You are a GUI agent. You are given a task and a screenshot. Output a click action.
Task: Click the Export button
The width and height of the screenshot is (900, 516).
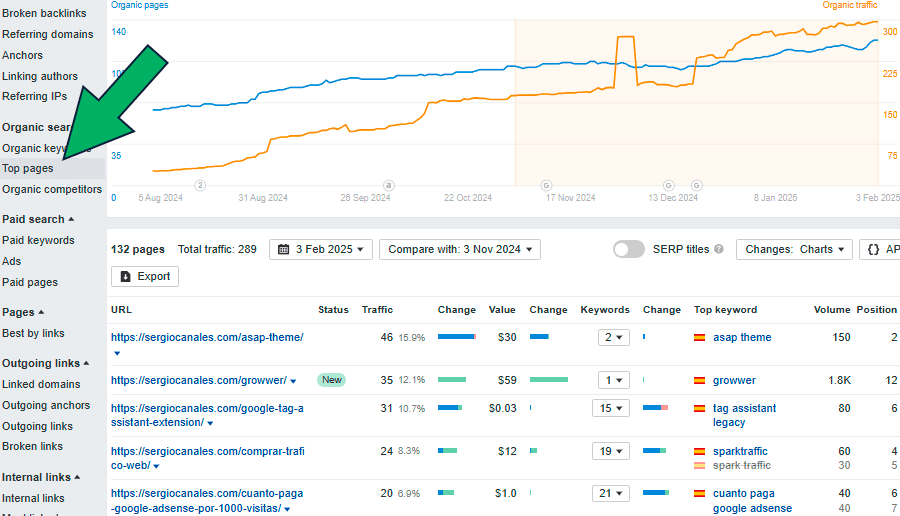(x=145, y=276)
